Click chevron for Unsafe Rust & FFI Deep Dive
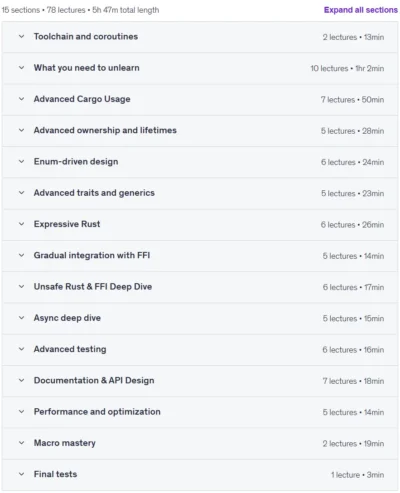The image size is (400, 493). coord(22,287)
